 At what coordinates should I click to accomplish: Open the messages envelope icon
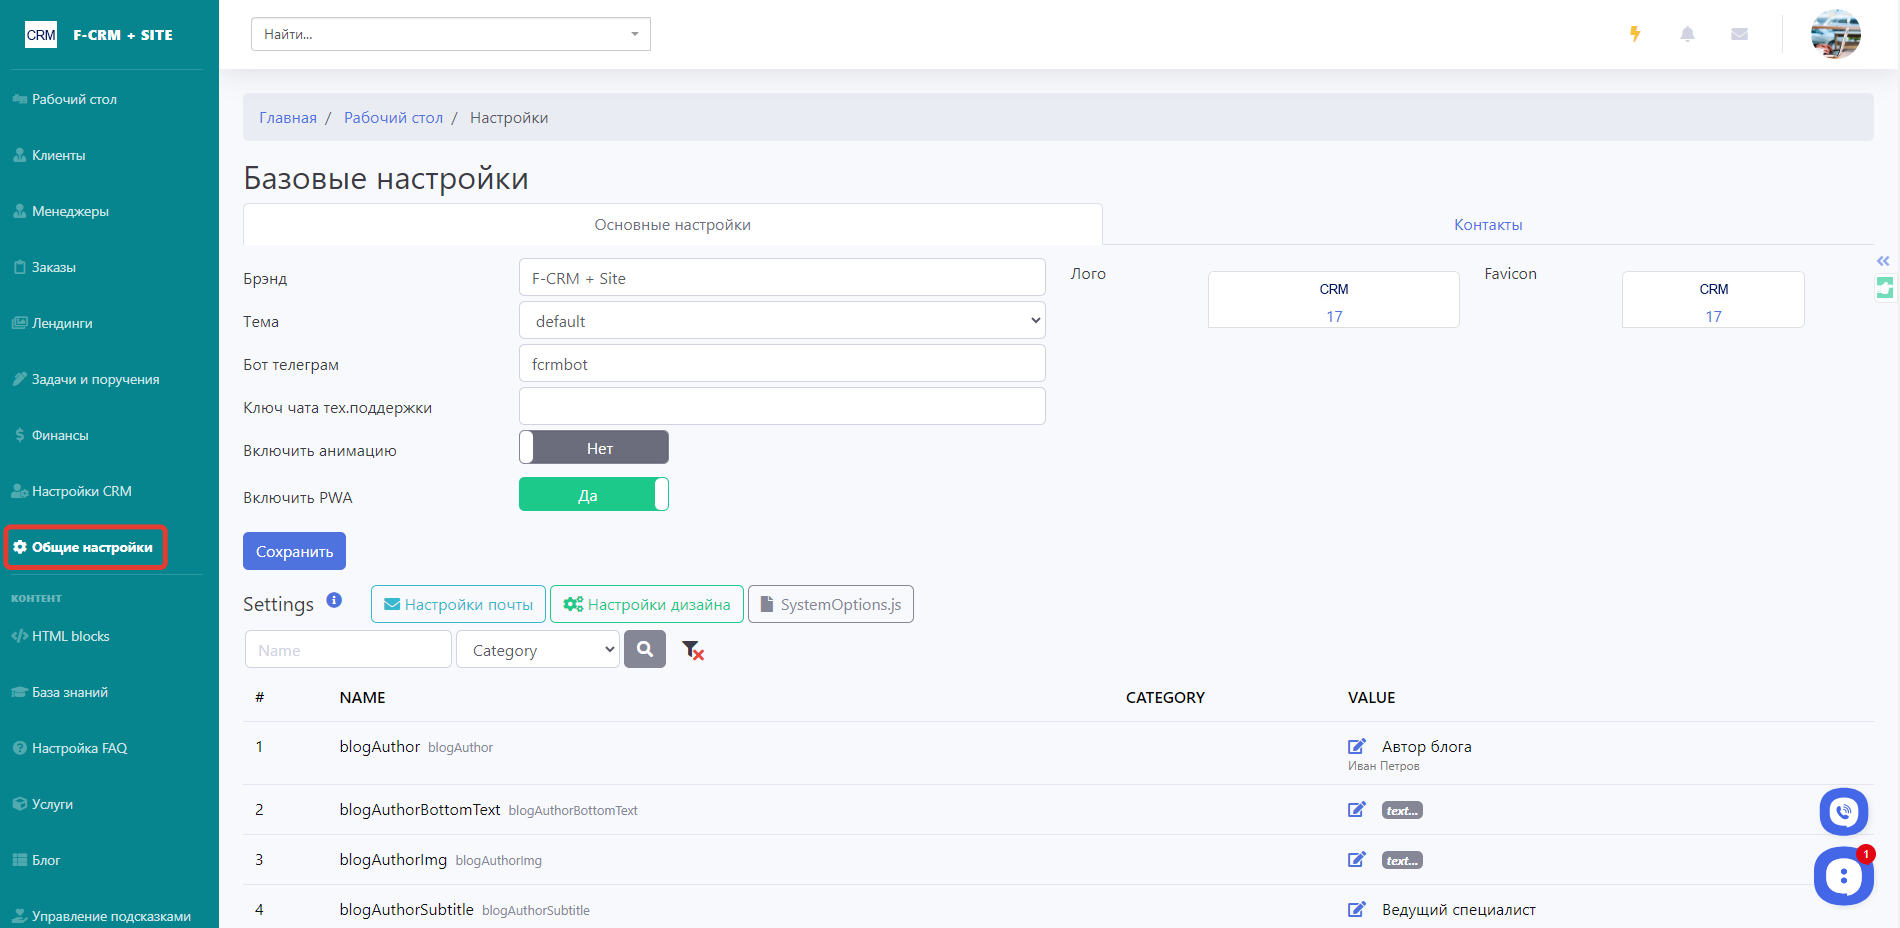click(x=1739, y=34)
